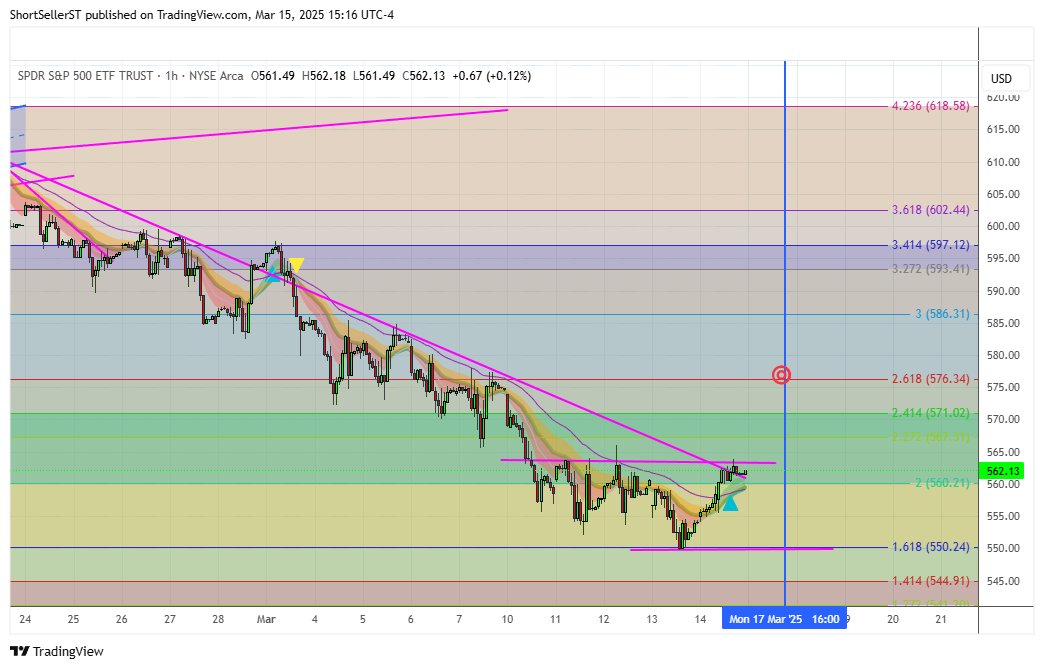Click the 575.00 price axis label

(1003, 387)
